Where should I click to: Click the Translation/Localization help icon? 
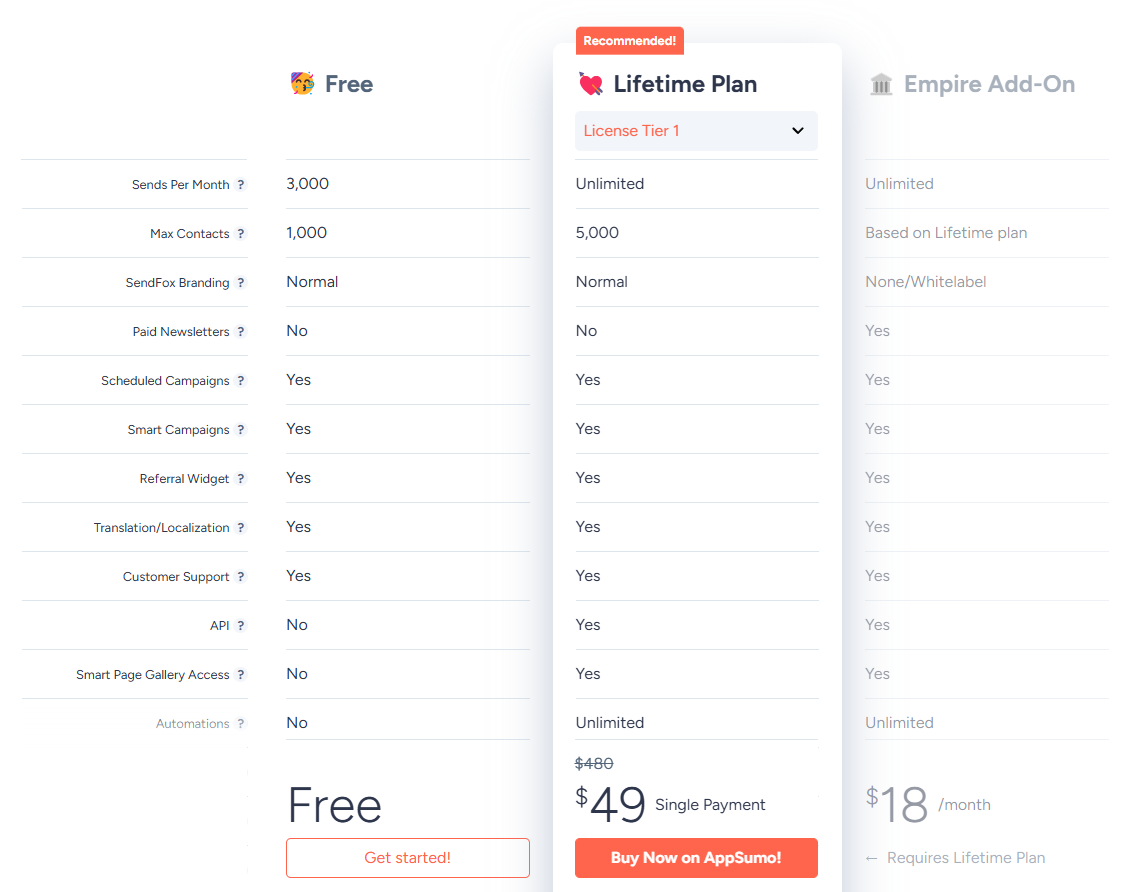click(241, 527)
